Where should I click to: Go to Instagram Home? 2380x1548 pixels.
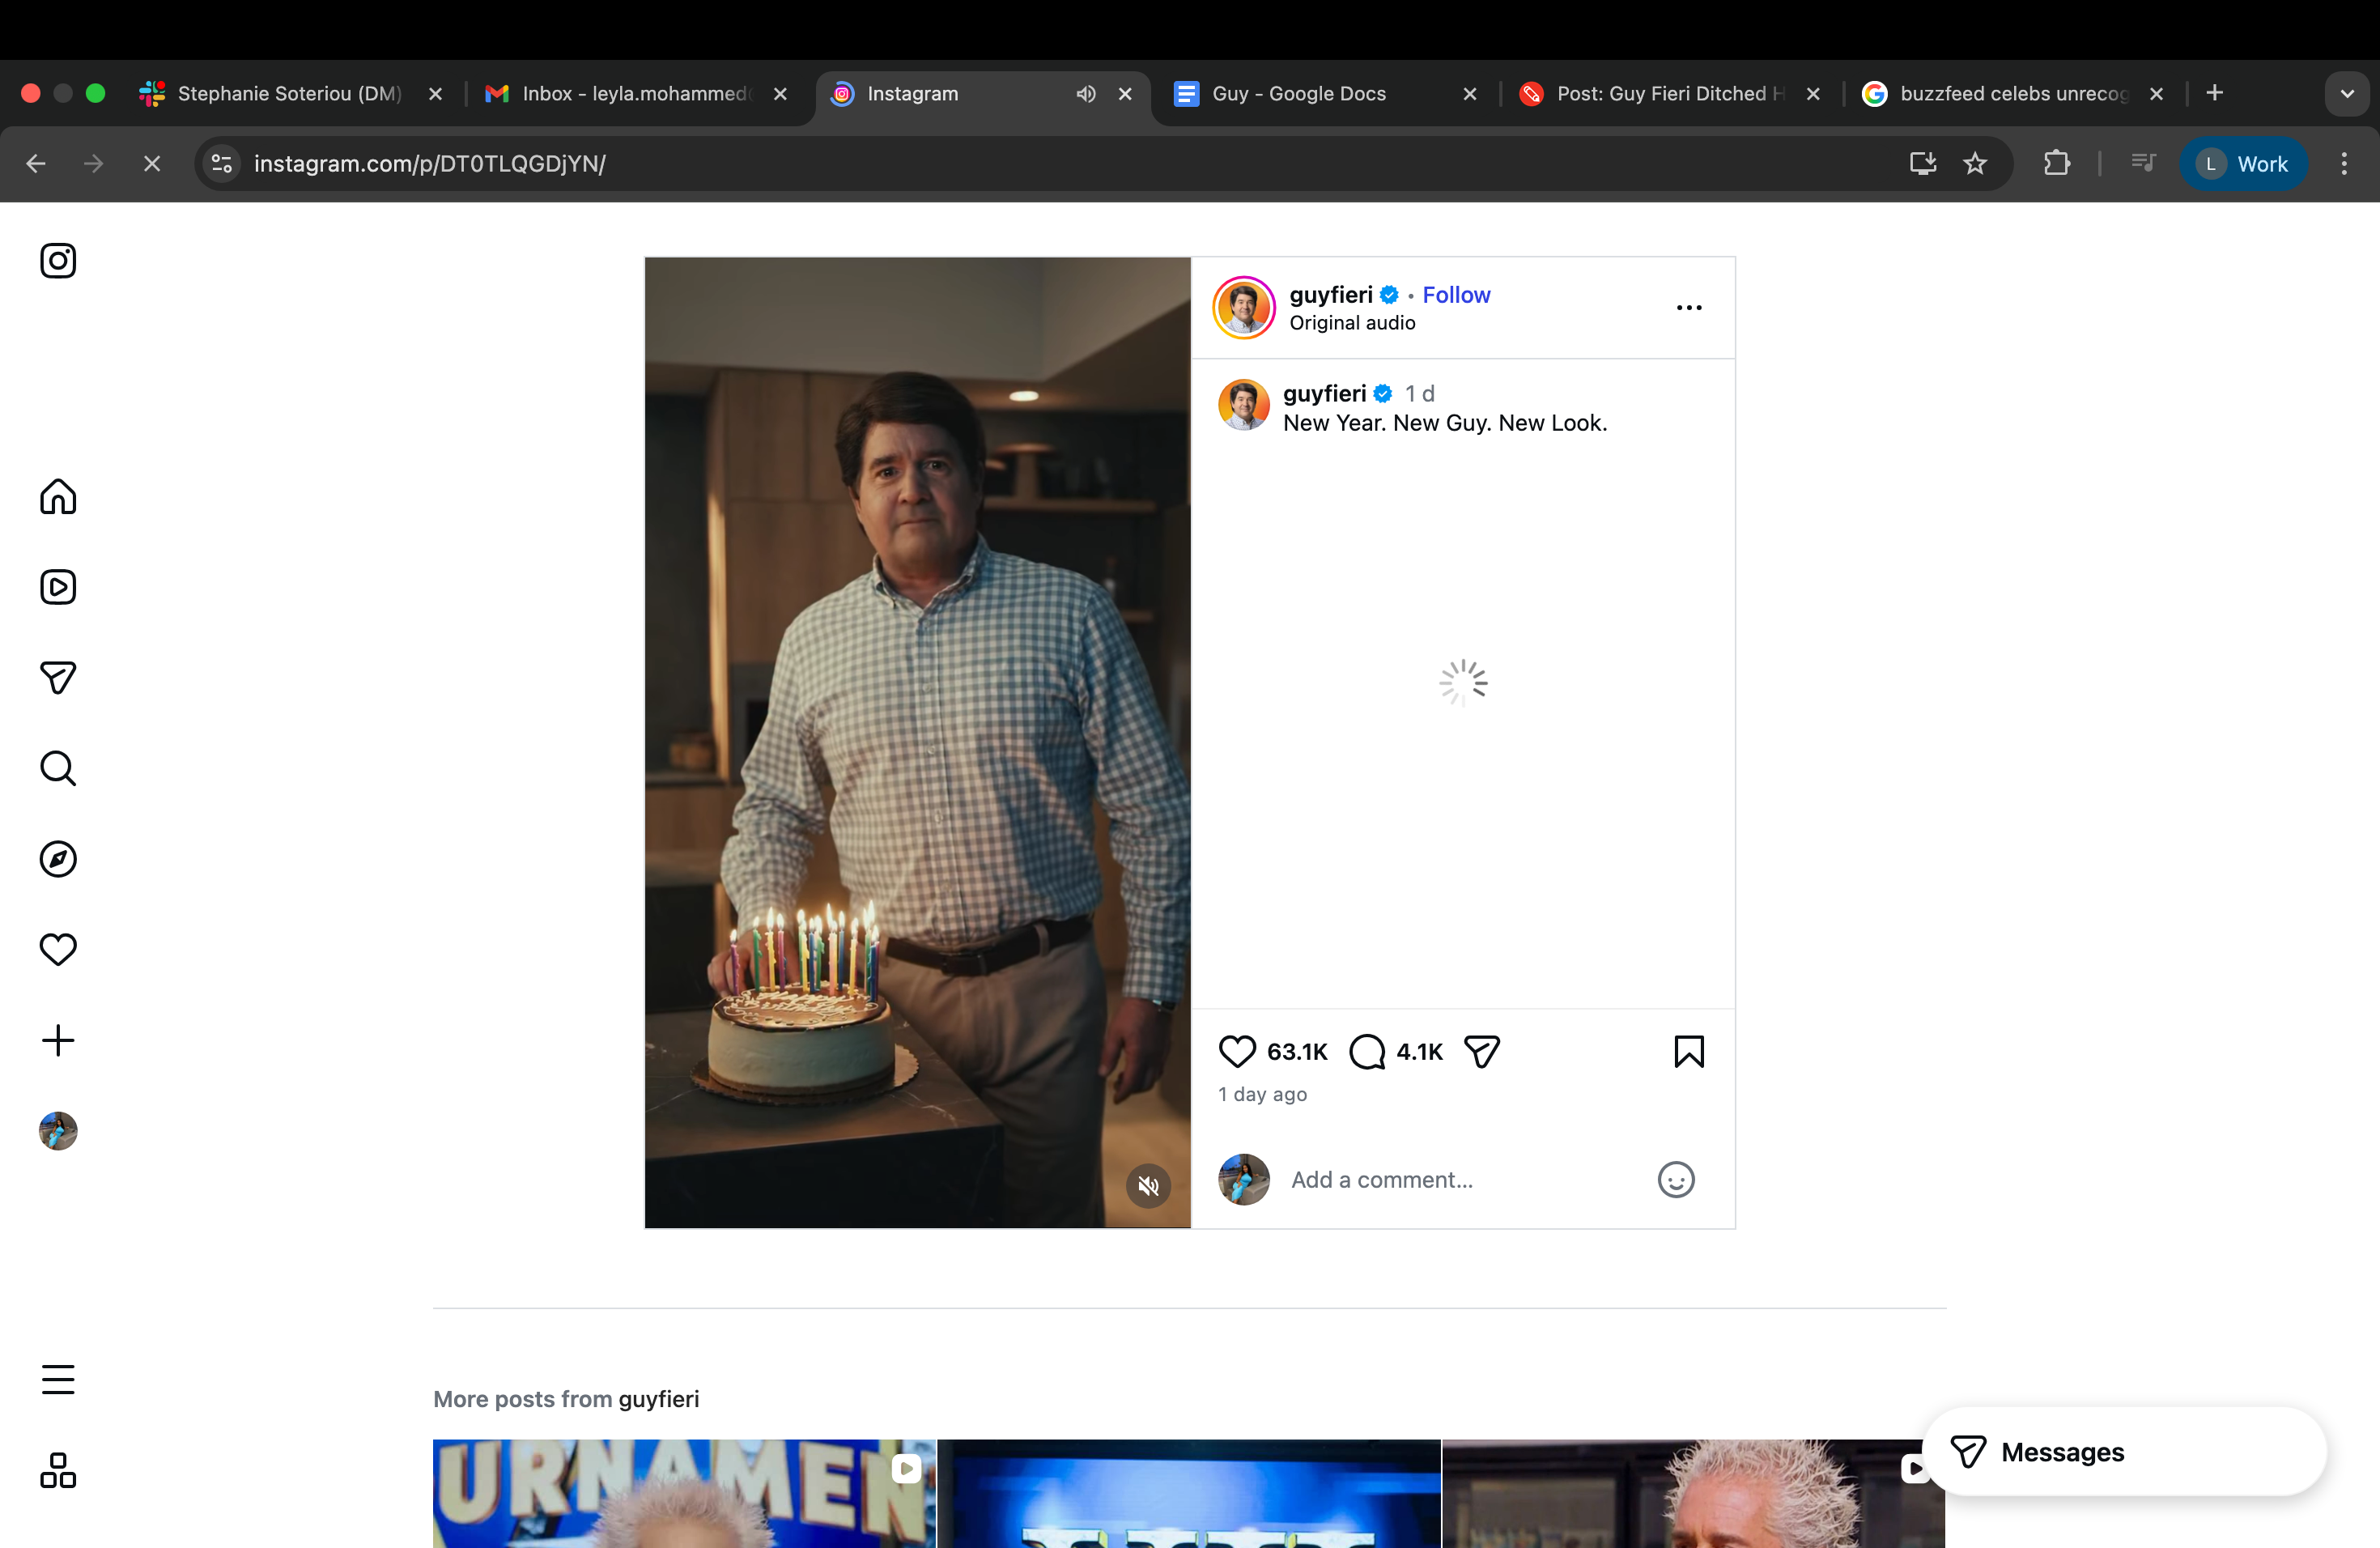58,496
